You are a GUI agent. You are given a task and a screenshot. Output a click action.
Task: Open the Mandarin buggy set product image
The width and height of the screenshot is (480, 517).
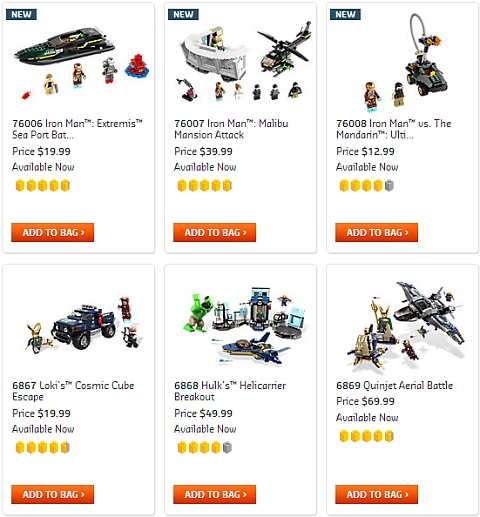click(405, 62)
